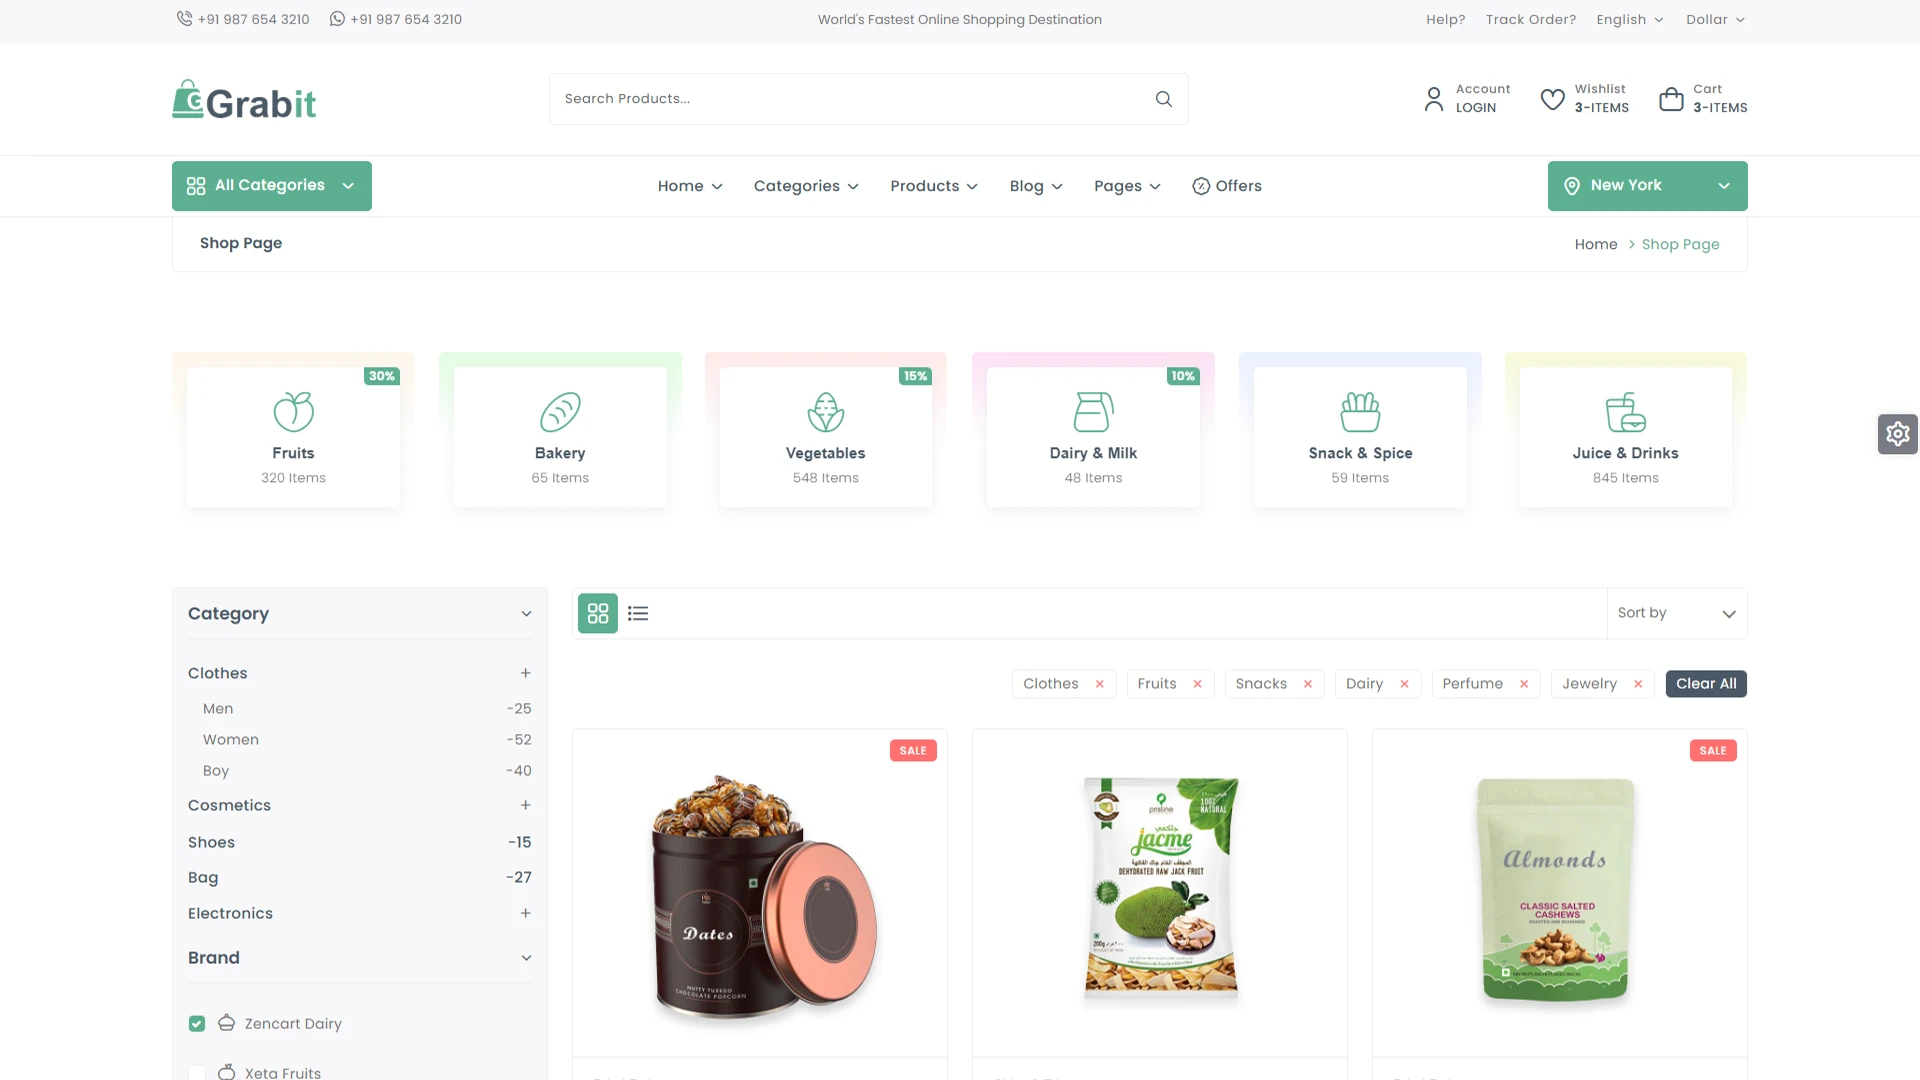Screen dimensions: 1920x1080
Task: Remove the Fruits filter tag
Action: coord(1197,684)
